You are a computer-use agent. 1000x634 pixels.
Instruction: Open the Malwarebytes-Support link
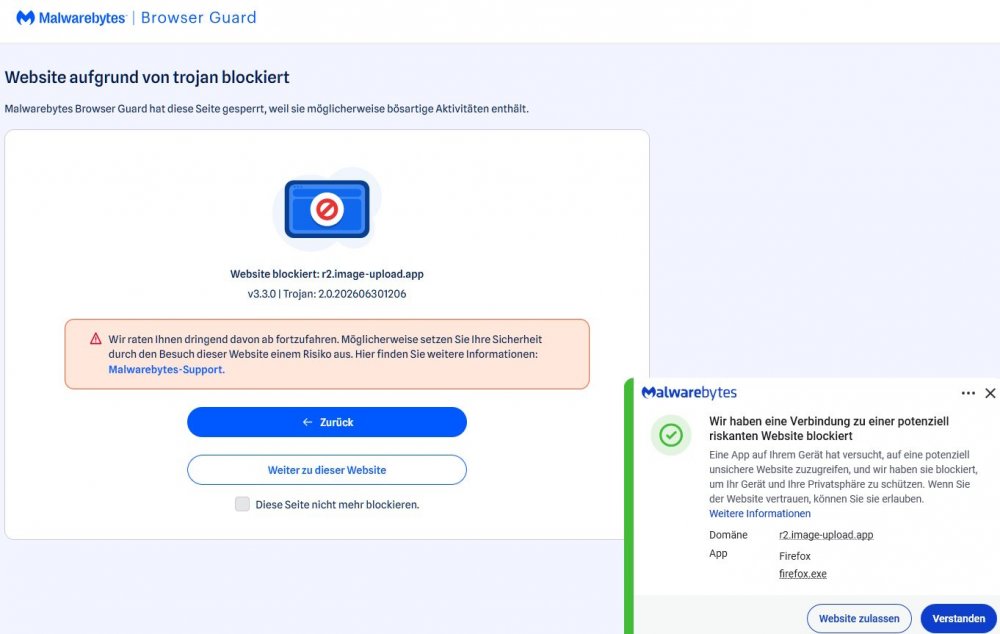click(166, 369)
